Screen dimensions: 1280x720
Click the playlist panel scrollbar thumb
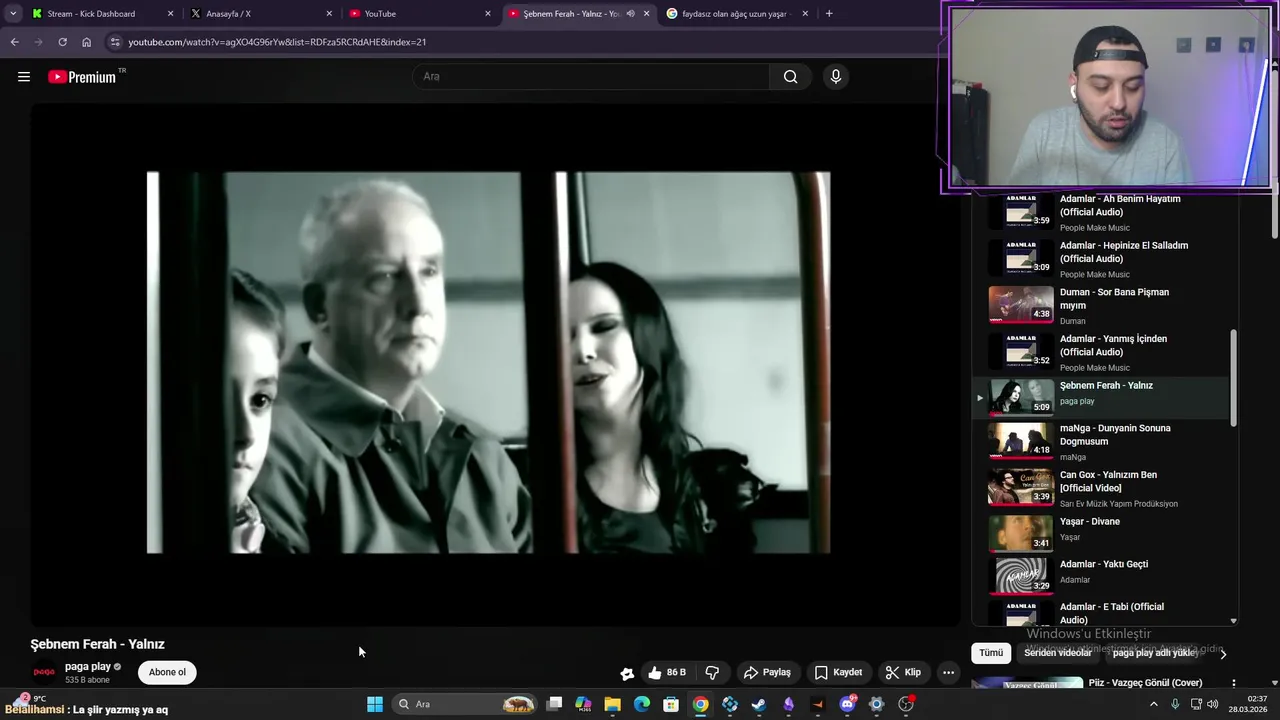[x=1233, y=378]
